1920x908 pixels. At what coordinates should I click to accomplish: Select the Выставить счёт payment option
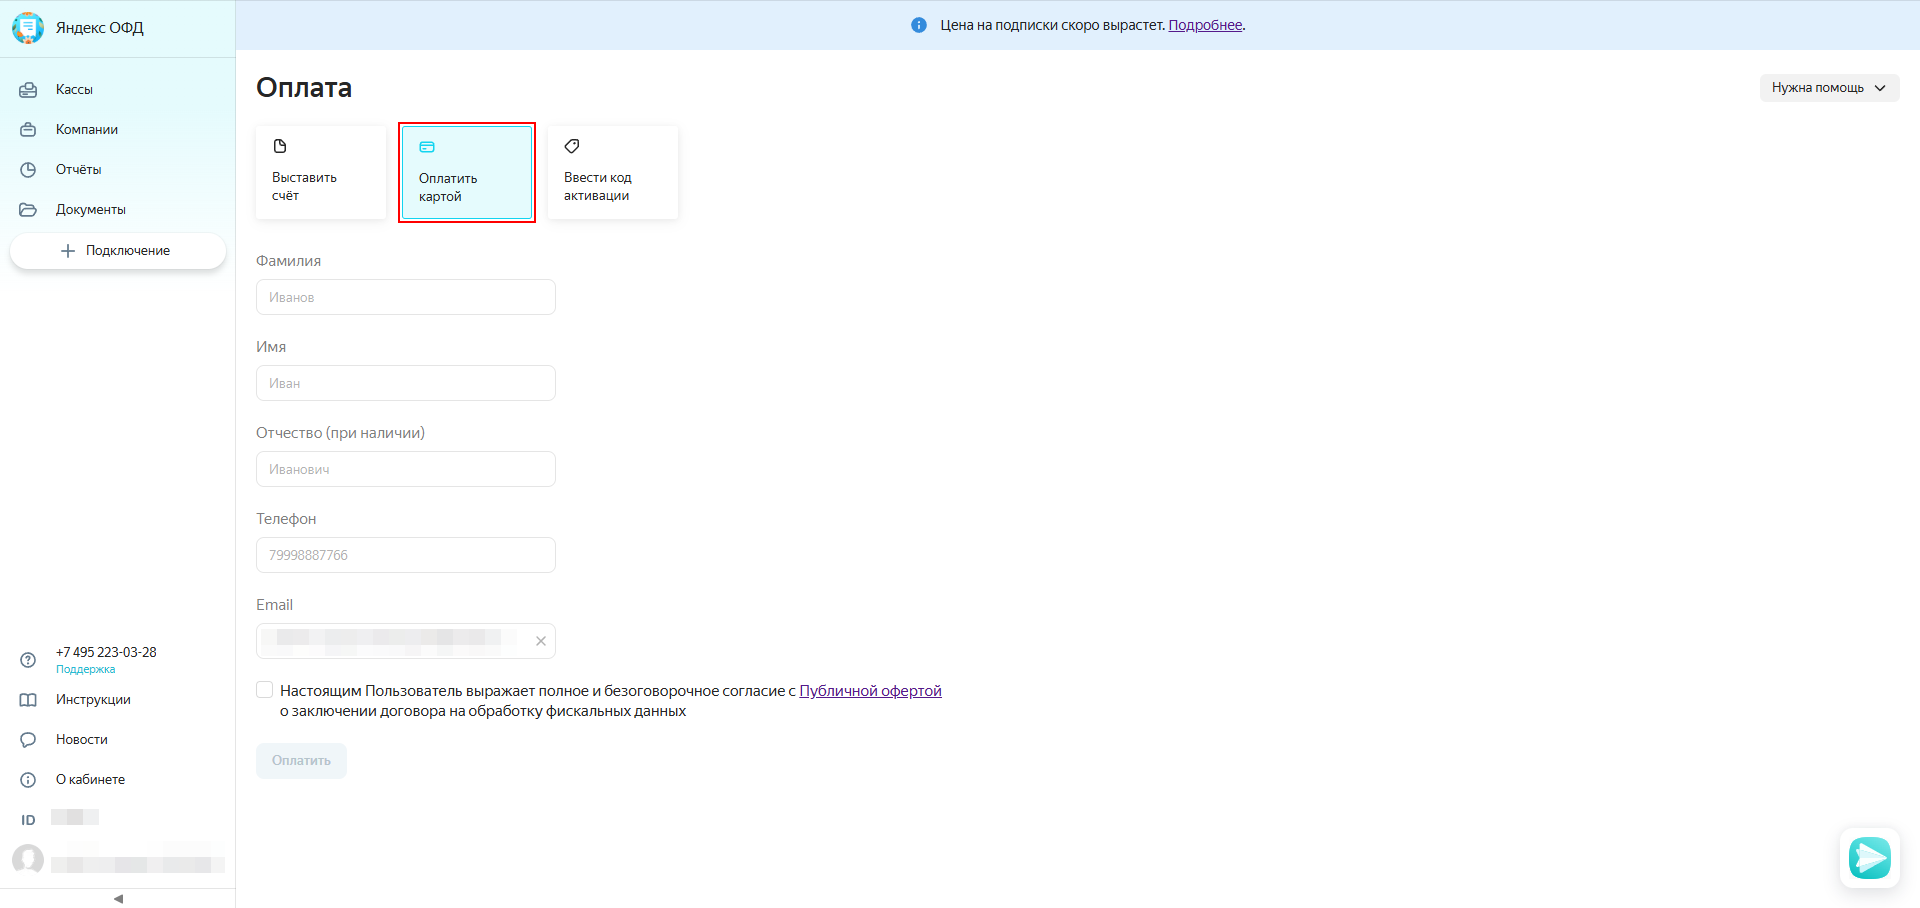pyautogui.click(x=321, y=172)
